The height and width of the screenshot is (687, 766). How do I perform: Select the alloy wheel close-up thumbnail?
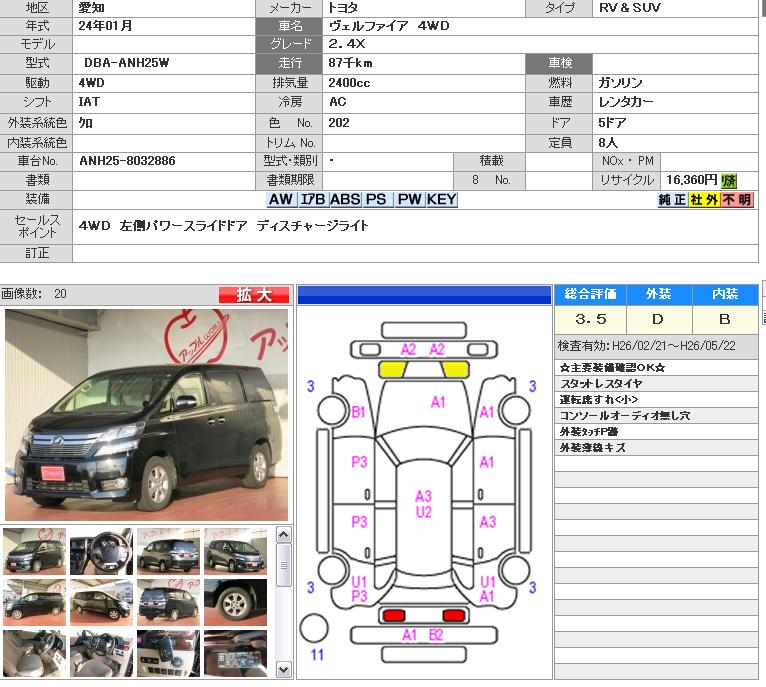click(235, 602)
